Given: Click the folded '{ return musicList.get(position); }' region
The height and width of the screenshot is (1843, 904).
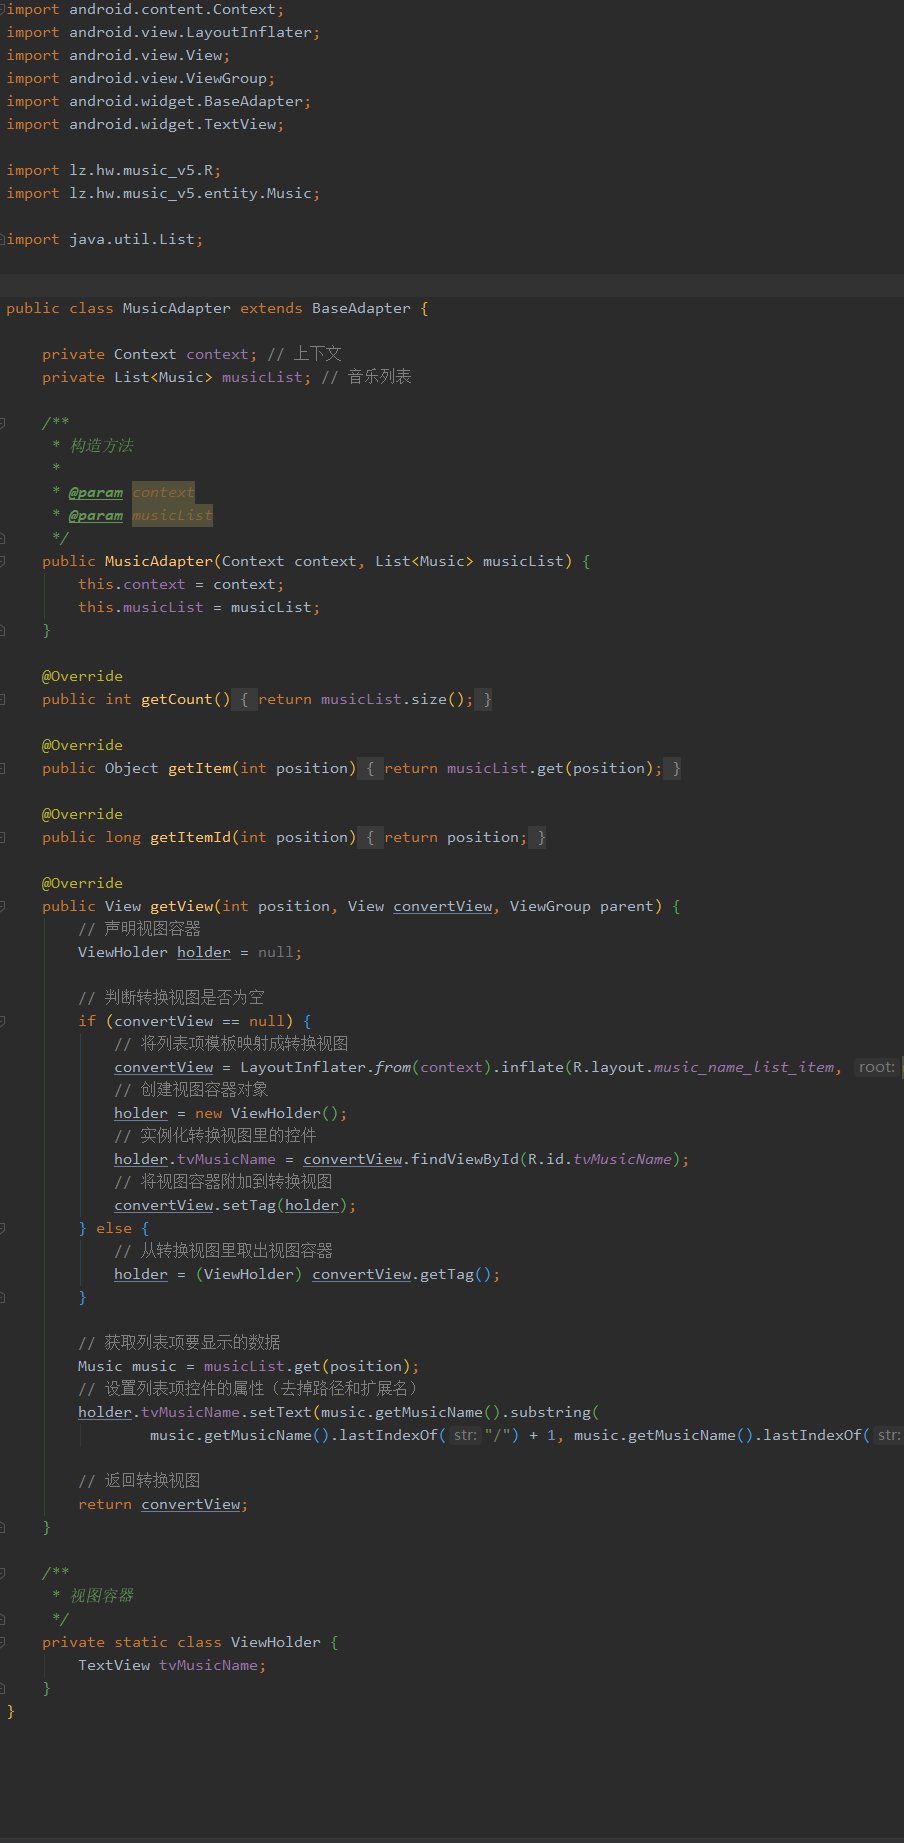Looking at the screenshot, I should (x=521, y=768).
